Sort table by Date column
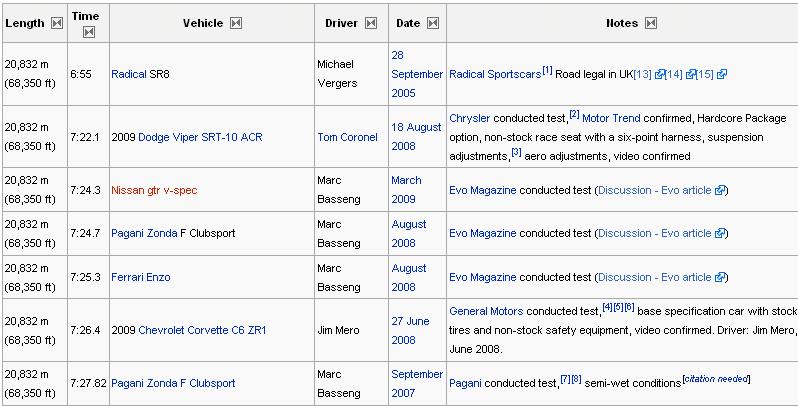 431,22
